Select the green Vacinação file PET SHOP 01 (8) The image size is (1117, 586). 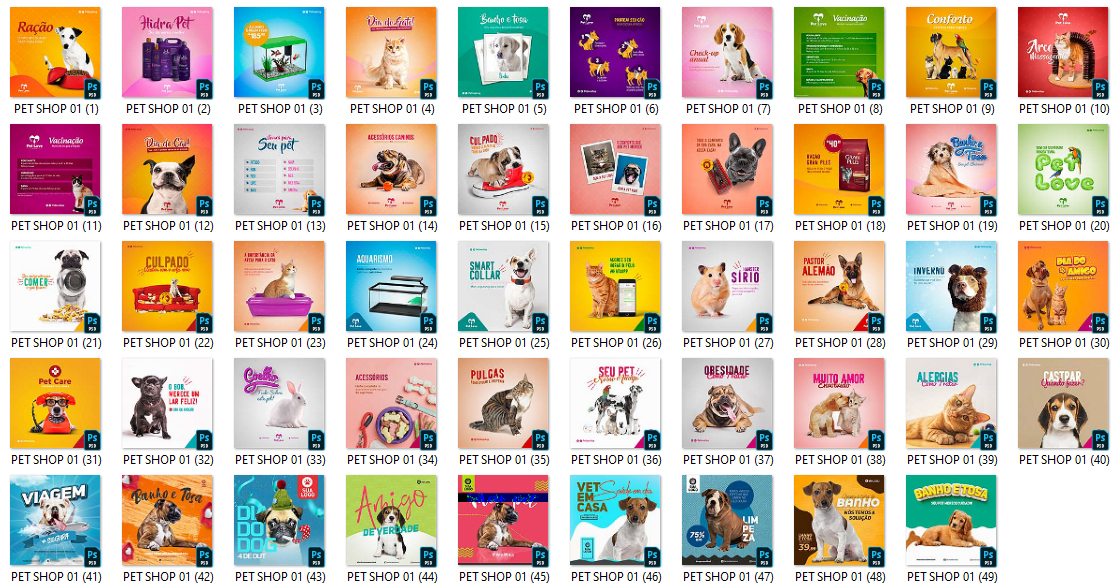coord(839,52)
